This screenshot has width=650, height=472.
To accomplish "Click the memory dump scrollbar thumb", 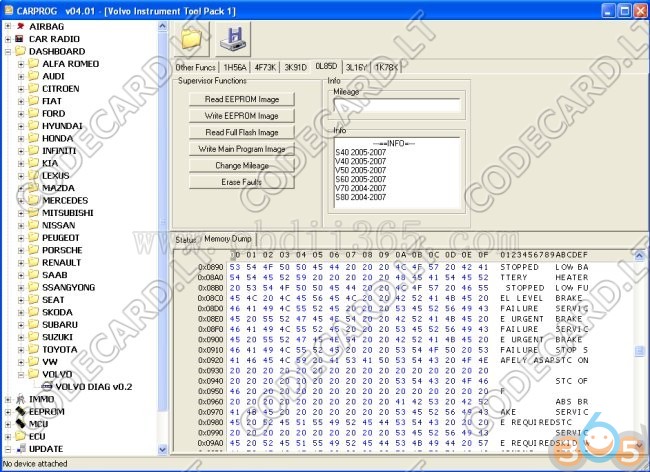I will [x=639, y=351].
